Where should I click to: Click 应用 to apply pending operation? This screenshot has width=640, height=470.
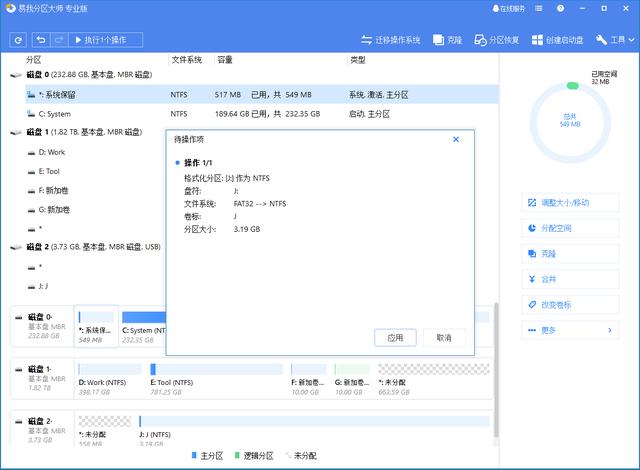395,338
